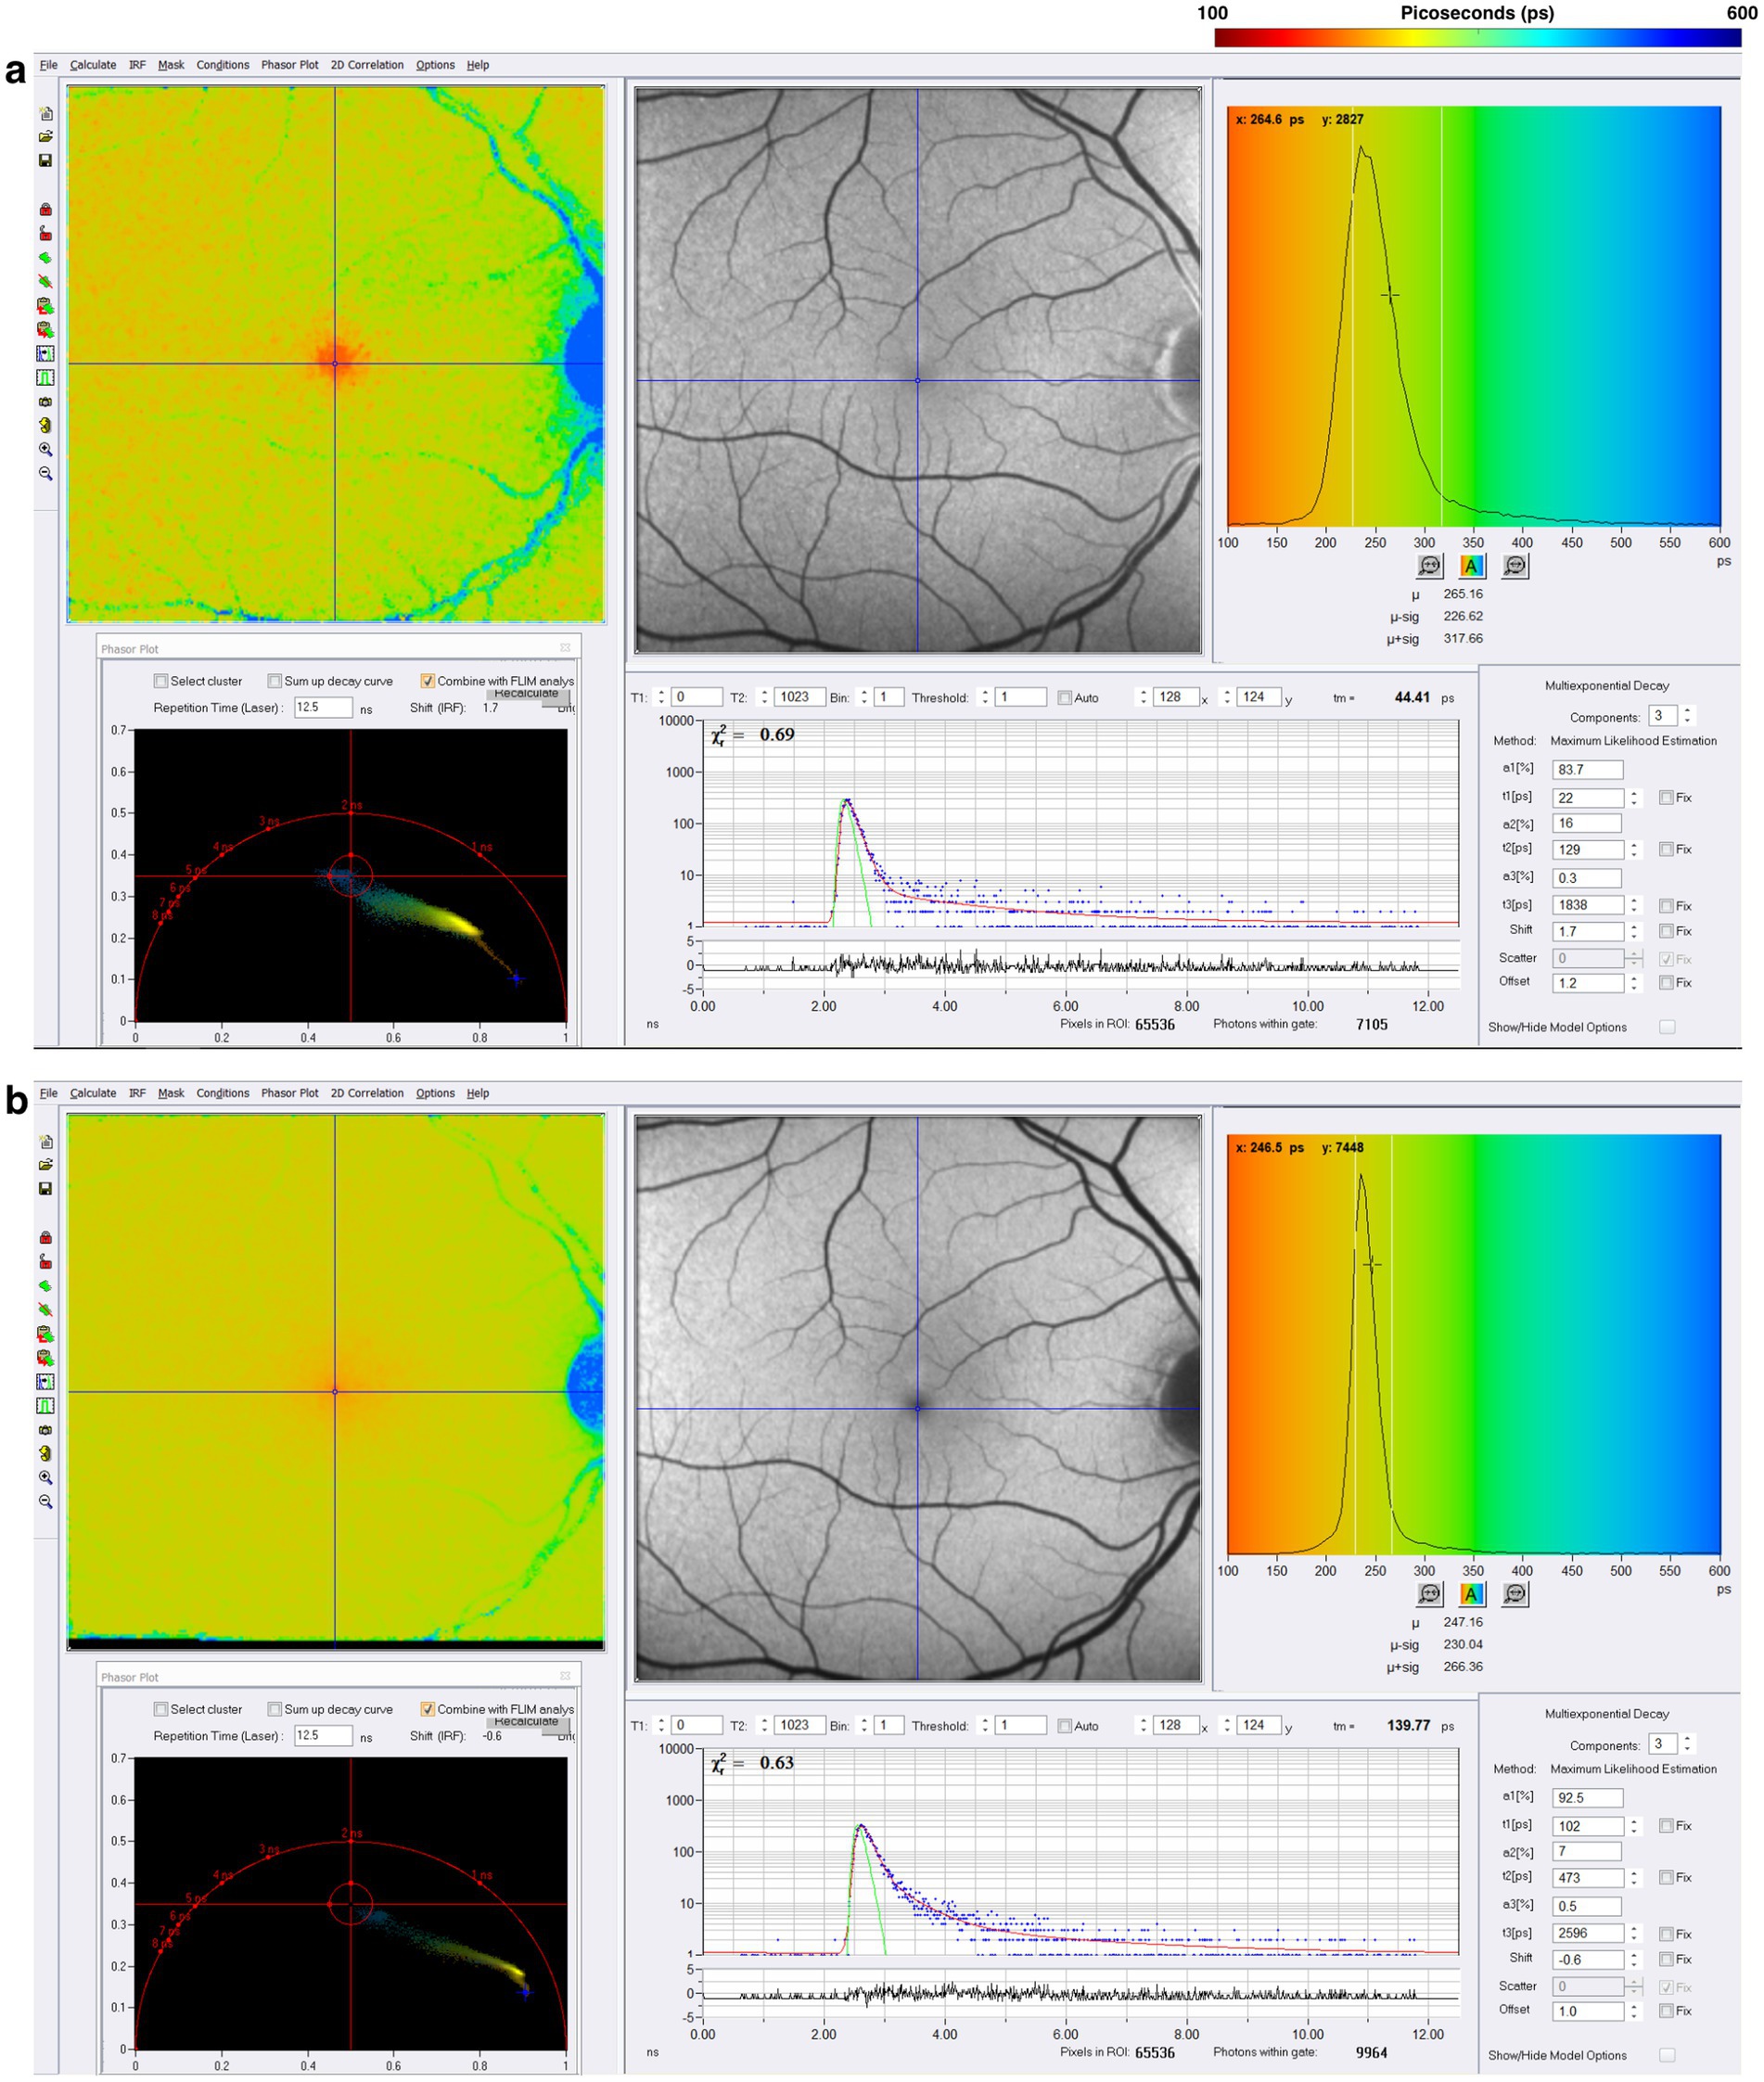Image resolution: width=1764 pixels, height=2082 pixels.
Task: Click the new file icon in panel b's toolbar
Action: [46, 1142]
